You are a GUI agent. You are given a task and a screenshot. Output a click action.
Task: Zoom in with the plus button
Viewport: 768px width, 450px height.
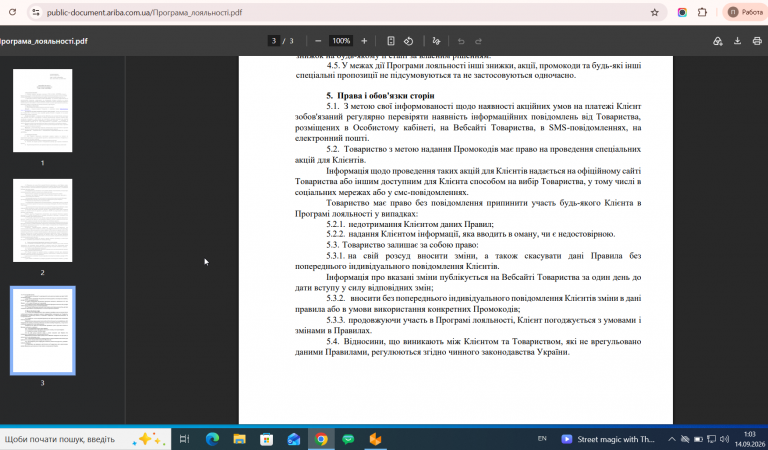click(x=364, y=41)
